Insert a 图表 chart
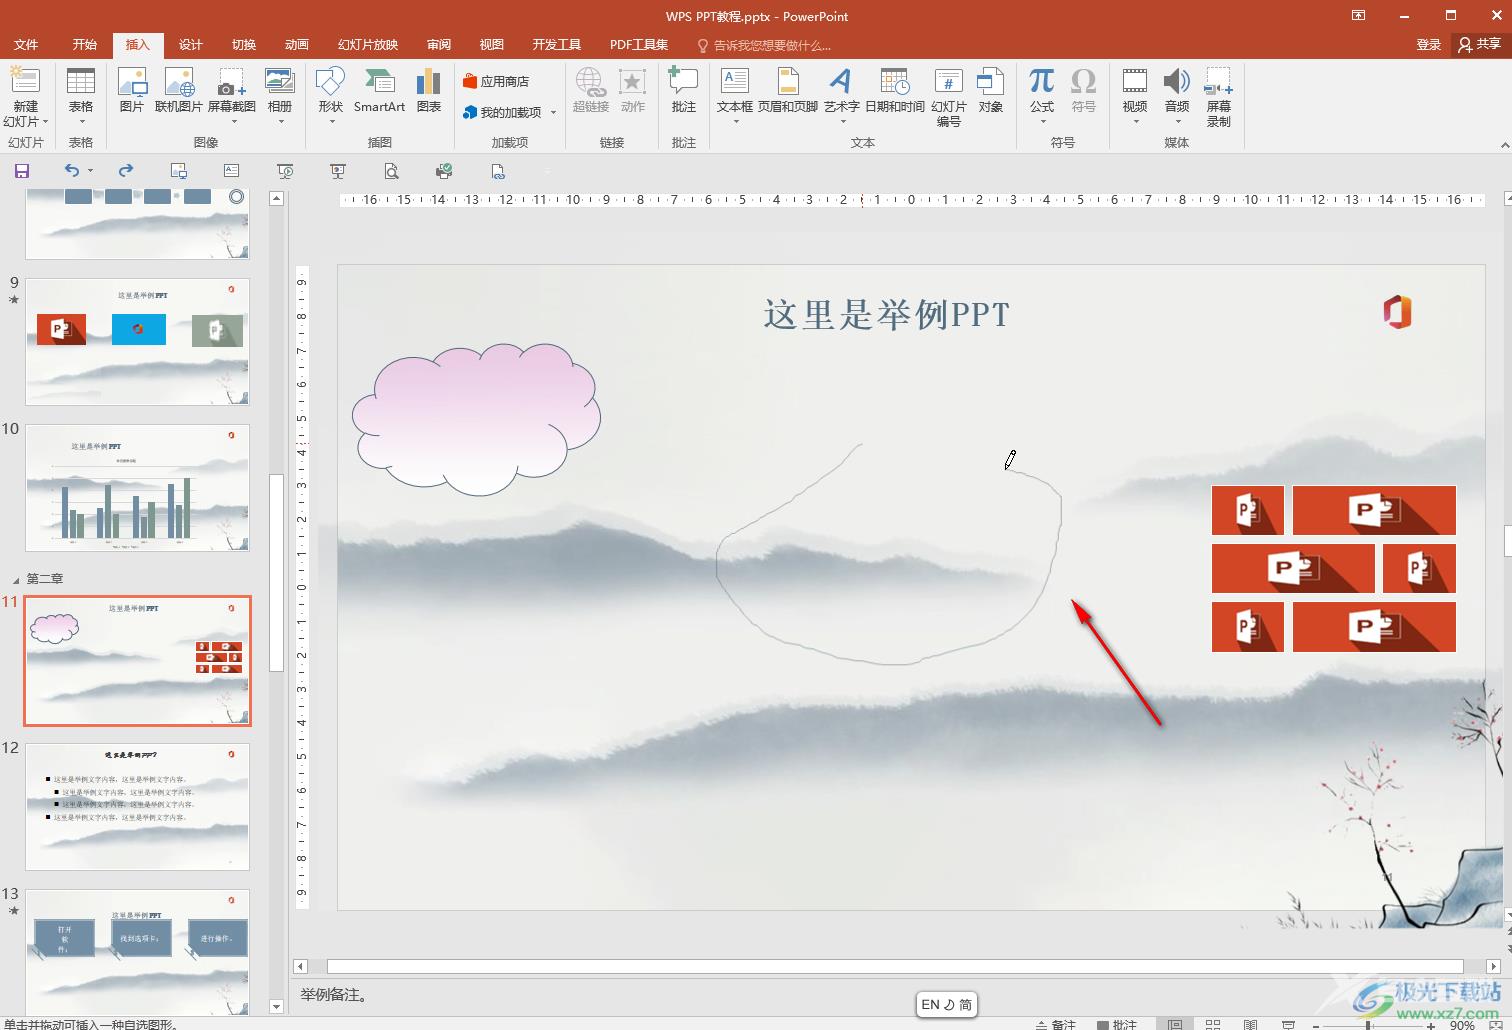 point(429,90)
